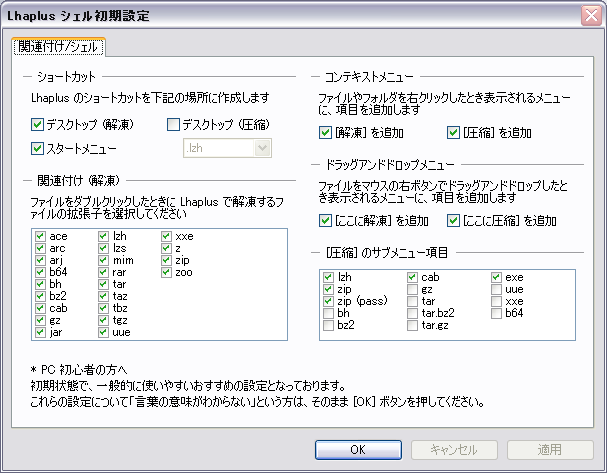
Task: Click the 適用 button
Action: (550, 450)
